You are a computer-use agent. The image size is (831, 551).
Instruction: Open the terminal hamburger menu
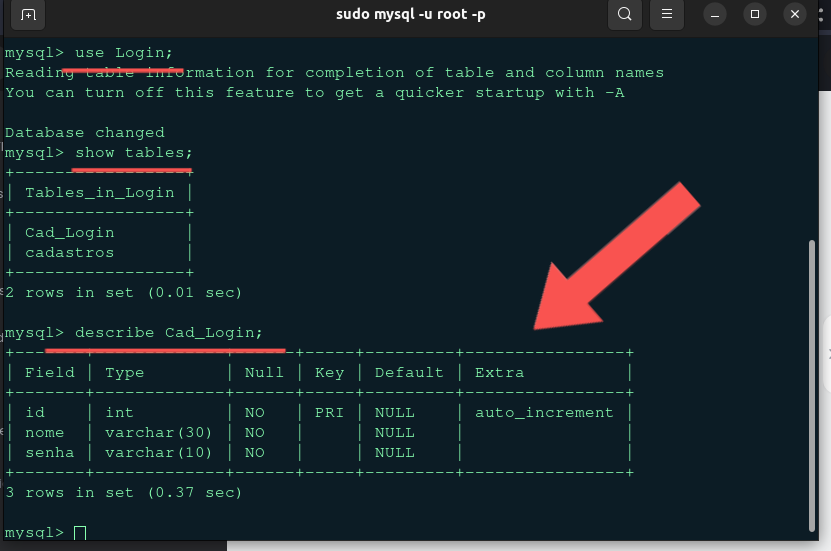pyautogui.click(x=667, y=14)
